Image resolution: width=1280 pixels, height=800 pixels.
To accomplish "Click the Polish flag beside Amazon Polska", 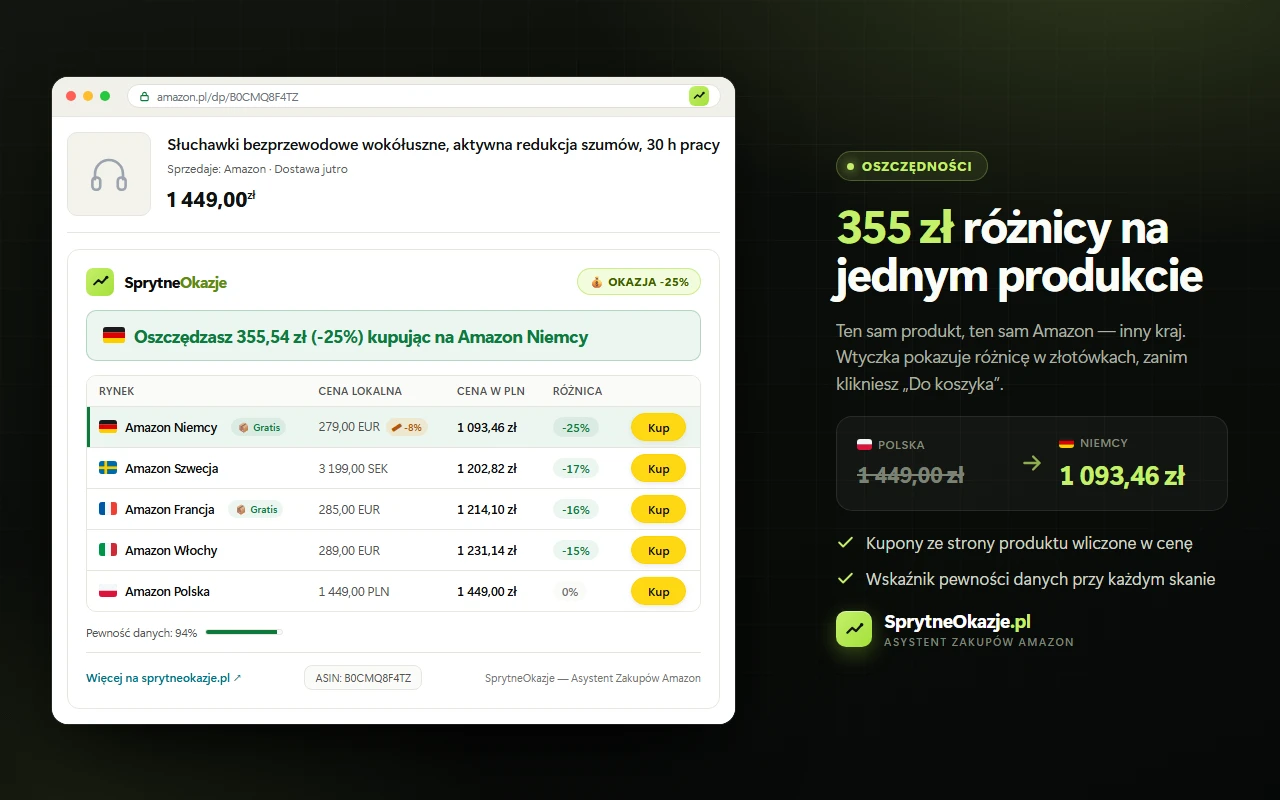I will pyautogui.click(x=108, y=591).
